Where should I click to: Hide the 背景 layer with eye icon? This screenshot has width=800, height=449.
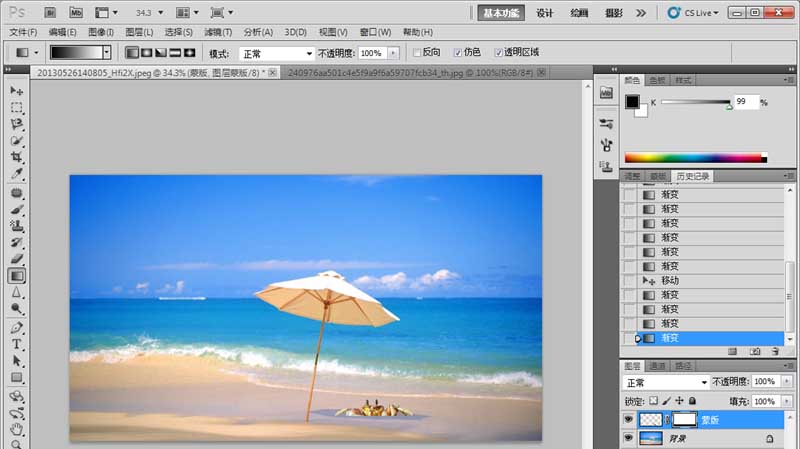629,437
